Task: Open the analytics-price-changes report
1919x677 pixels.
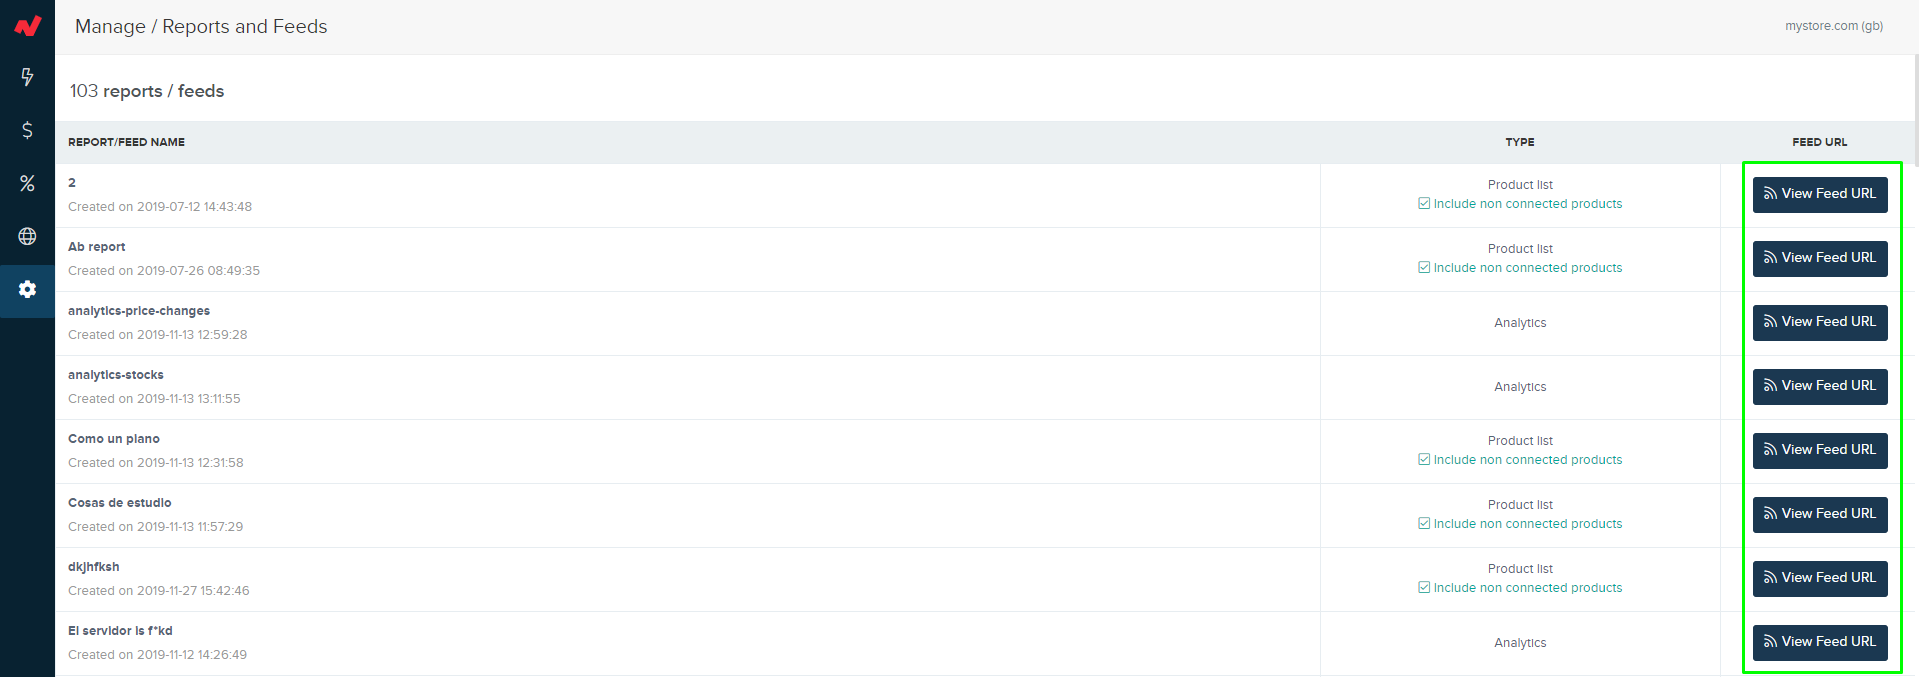Action: tap(139, 311)
